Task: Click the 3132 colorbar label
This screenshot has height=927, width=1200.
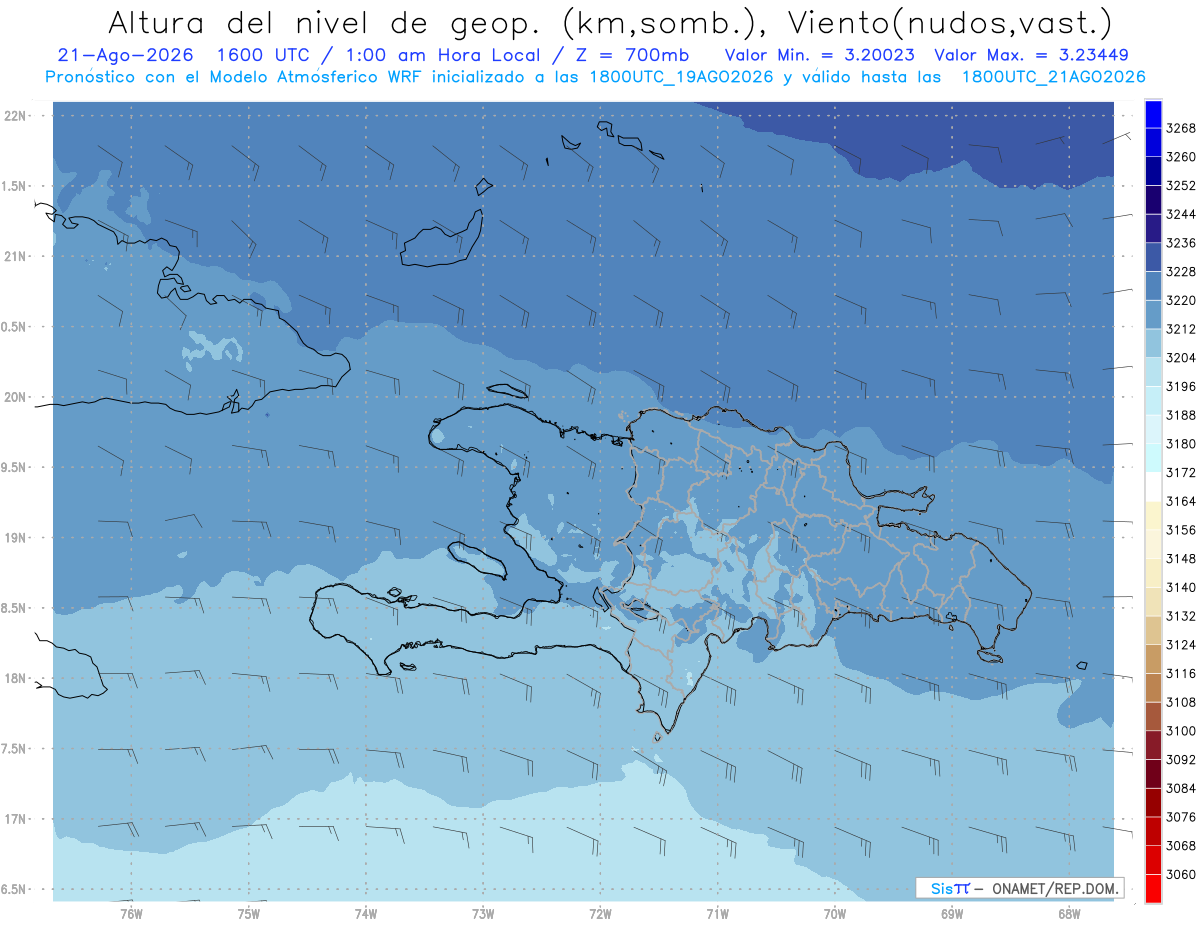Action: pyautogui.click(x=1181, y=617)
